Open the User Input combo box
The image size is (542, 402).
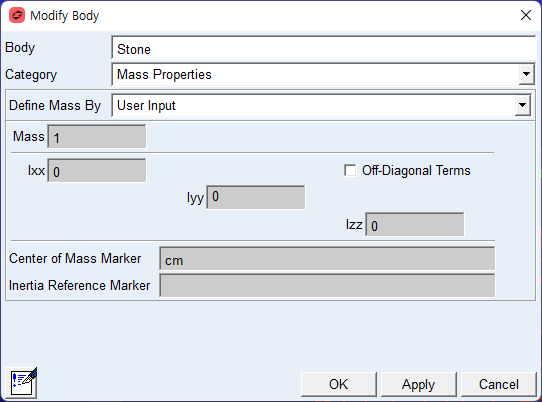pyautogui.click(x=321, y=105)
